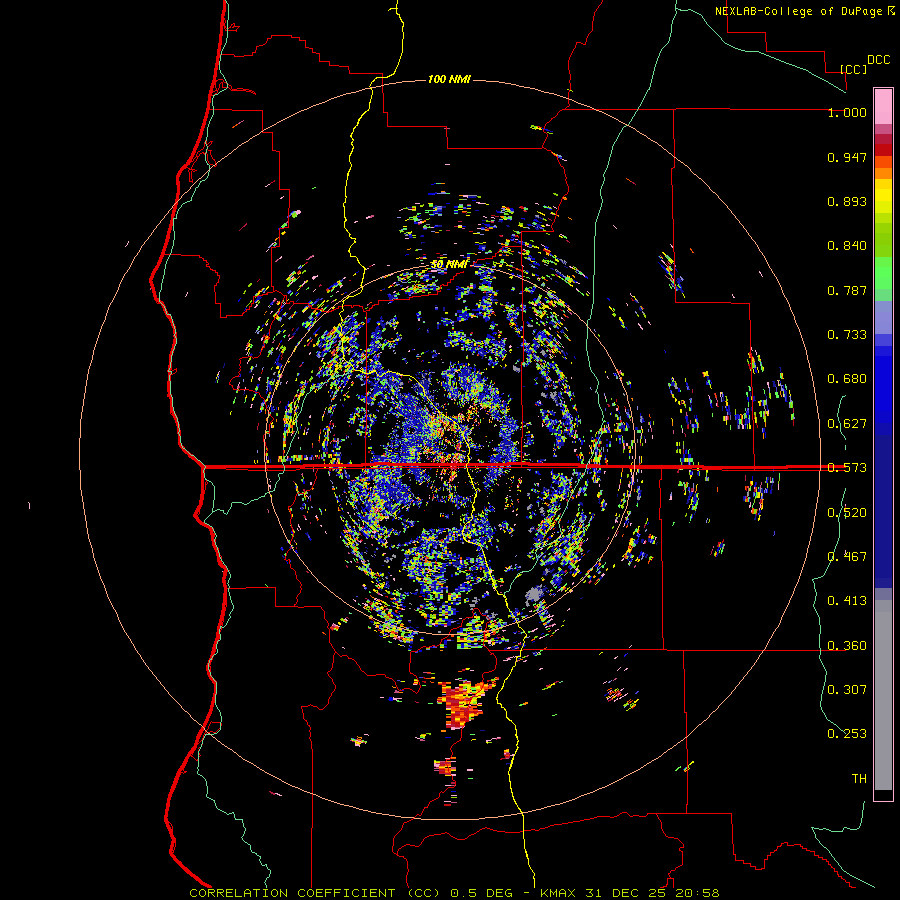Pick the yellow segment of the color bar
The image size is (900, 900).
click(x=883, y=196)
